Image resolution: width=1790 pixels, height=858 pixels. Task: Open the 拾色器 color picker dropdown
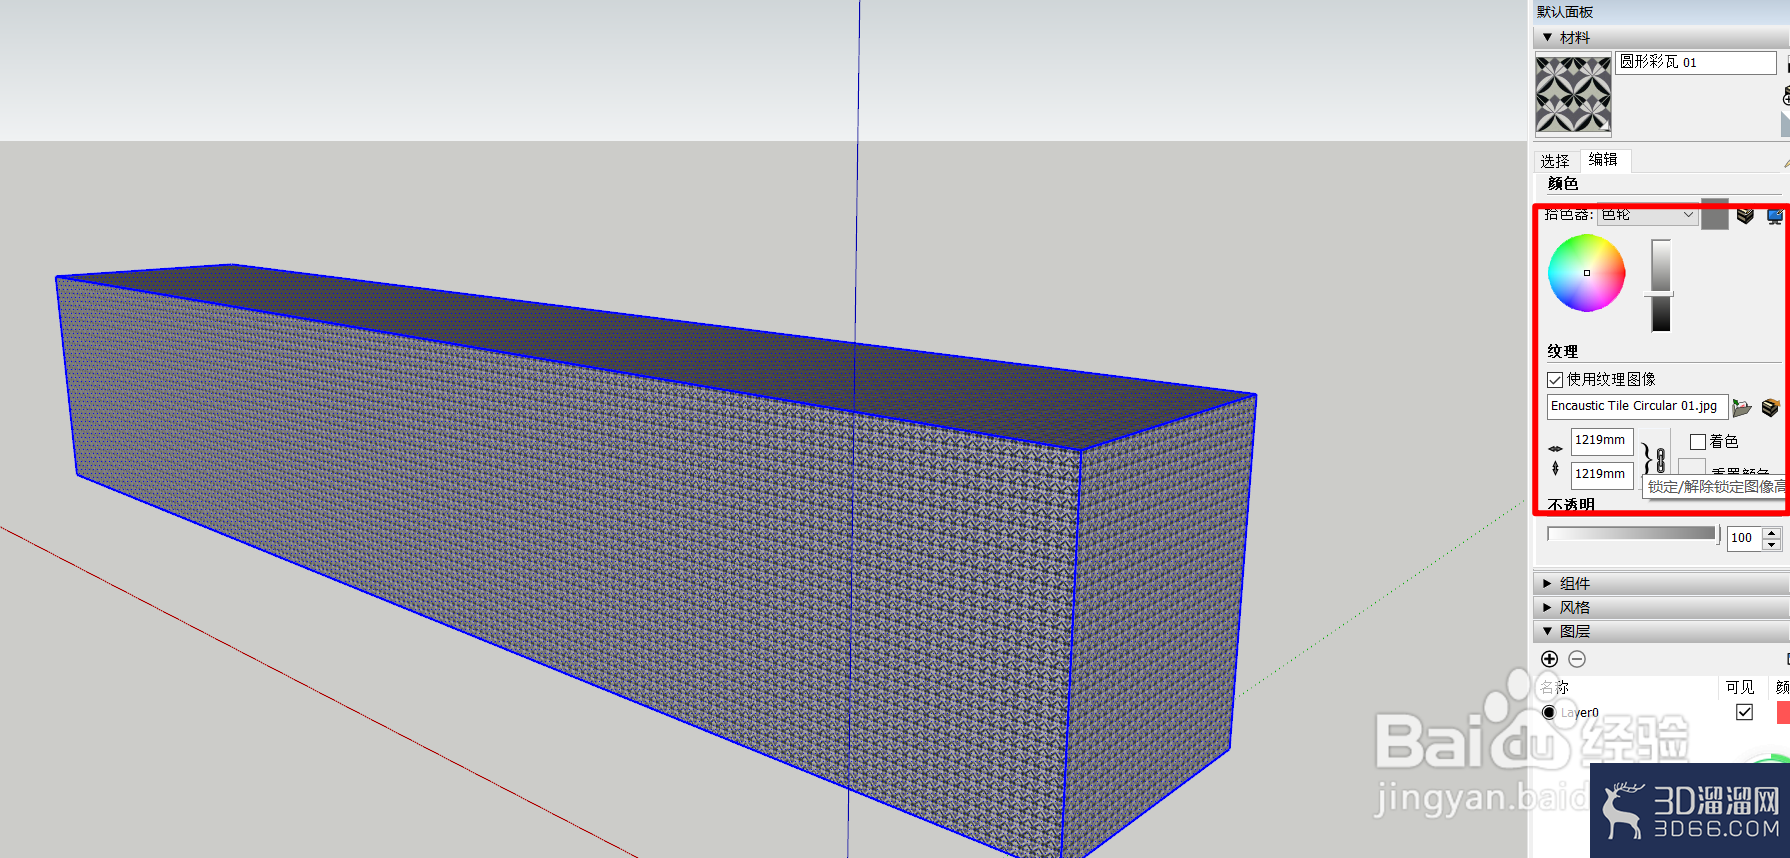point(1648,215)
